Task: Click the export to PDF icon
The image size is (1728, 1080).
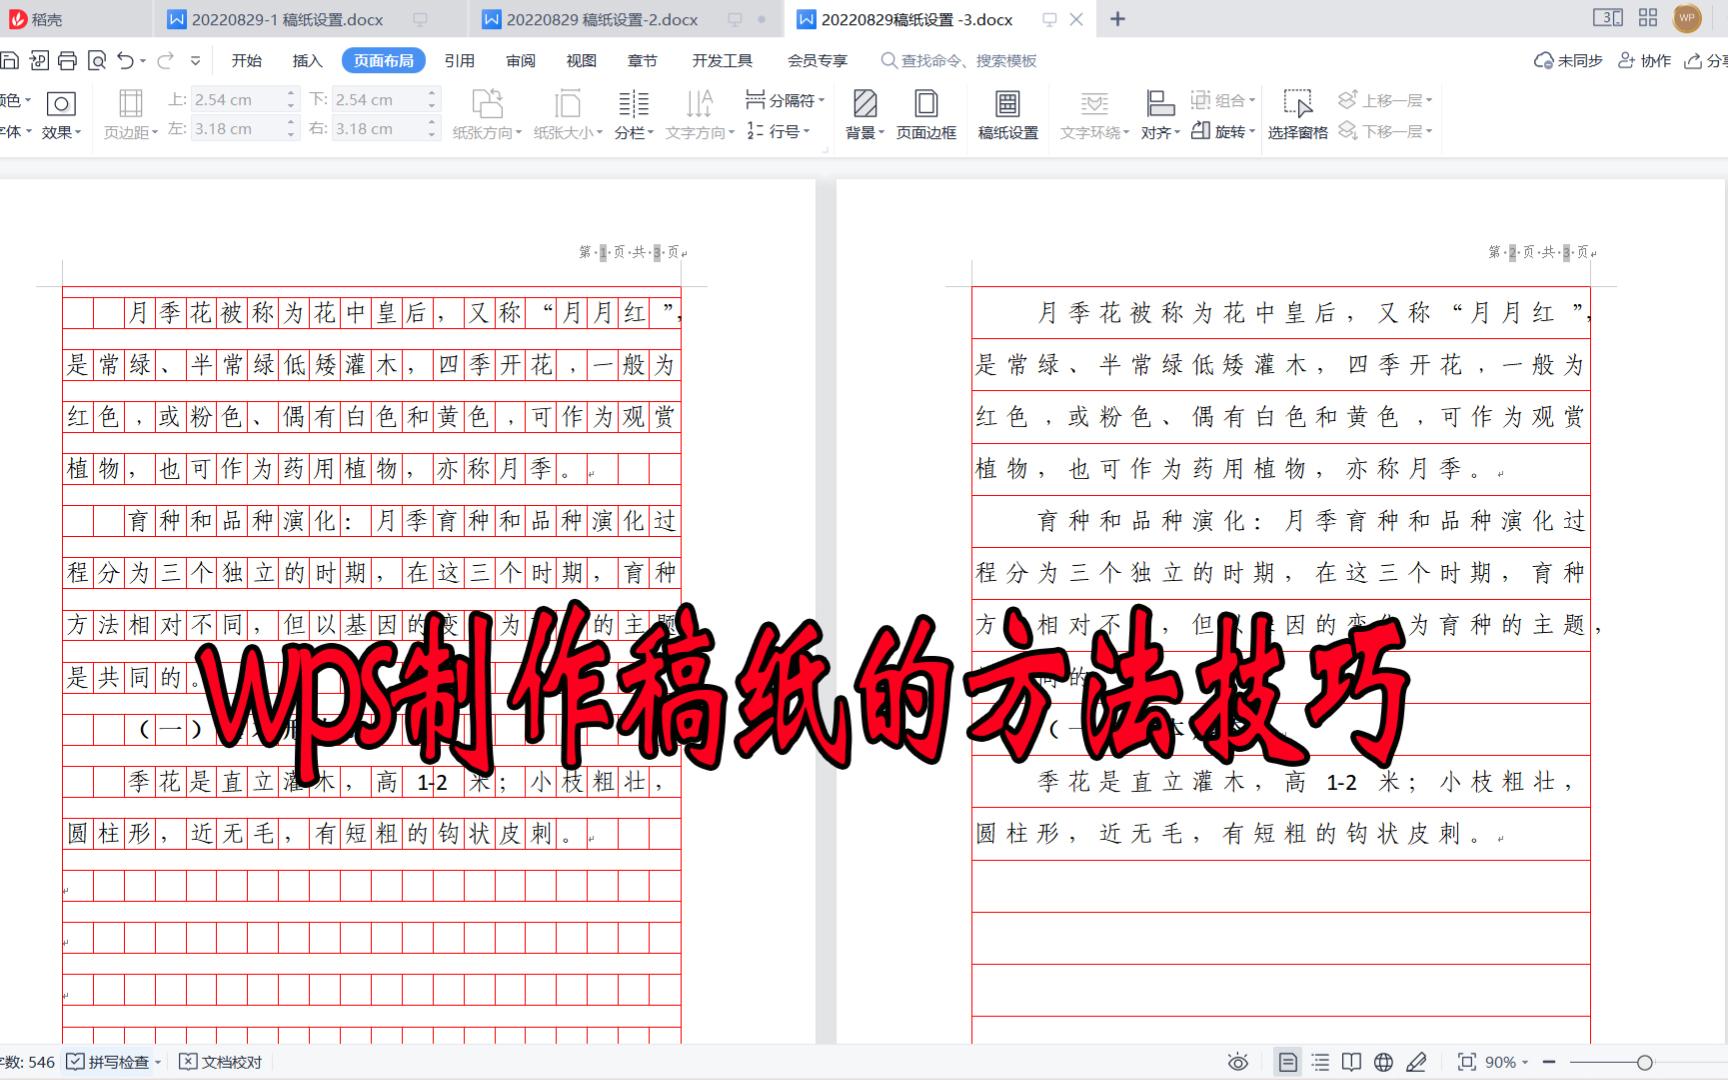Action: pyautogui.click(x=39, y=61)
